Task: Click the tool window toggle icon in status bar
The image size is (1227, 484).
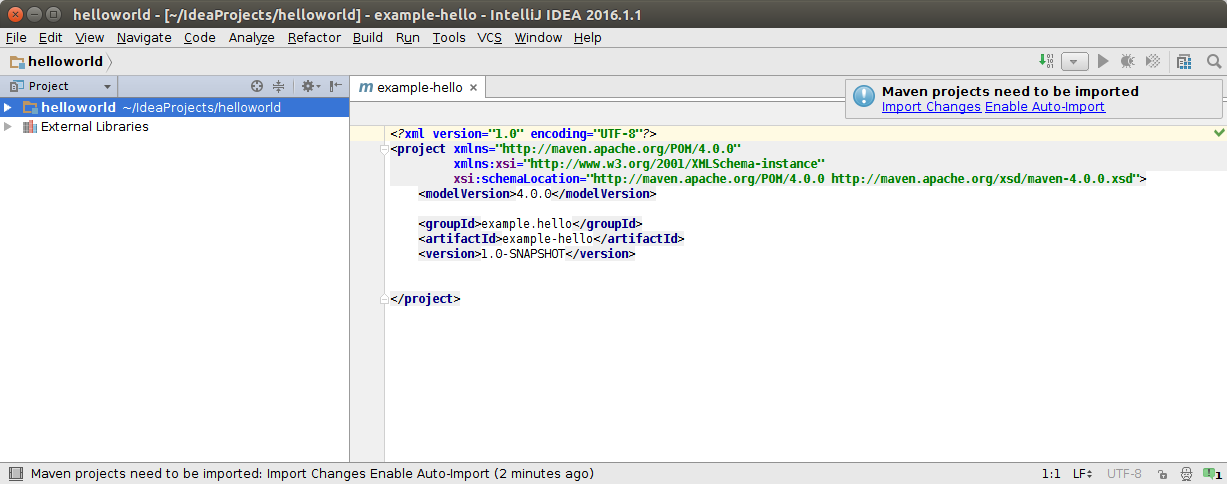Action: pyautogui.click(x=14, y=473)
